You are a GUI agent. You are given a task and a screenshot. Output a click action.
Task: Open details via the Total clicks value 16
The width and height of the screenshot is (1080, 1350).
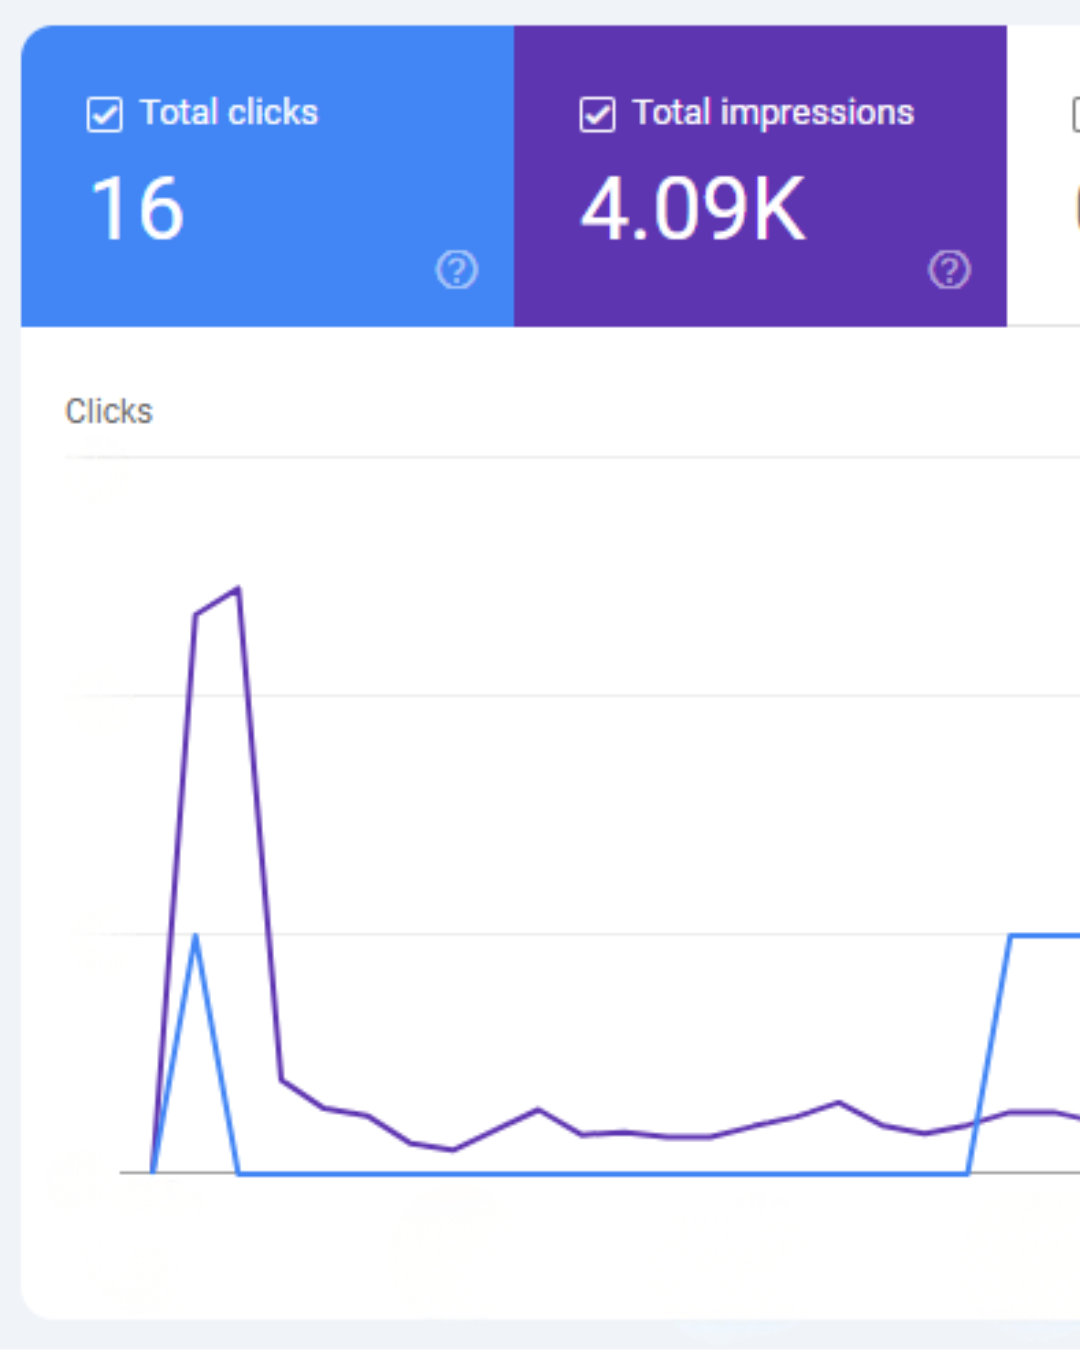tap(136, 208)
